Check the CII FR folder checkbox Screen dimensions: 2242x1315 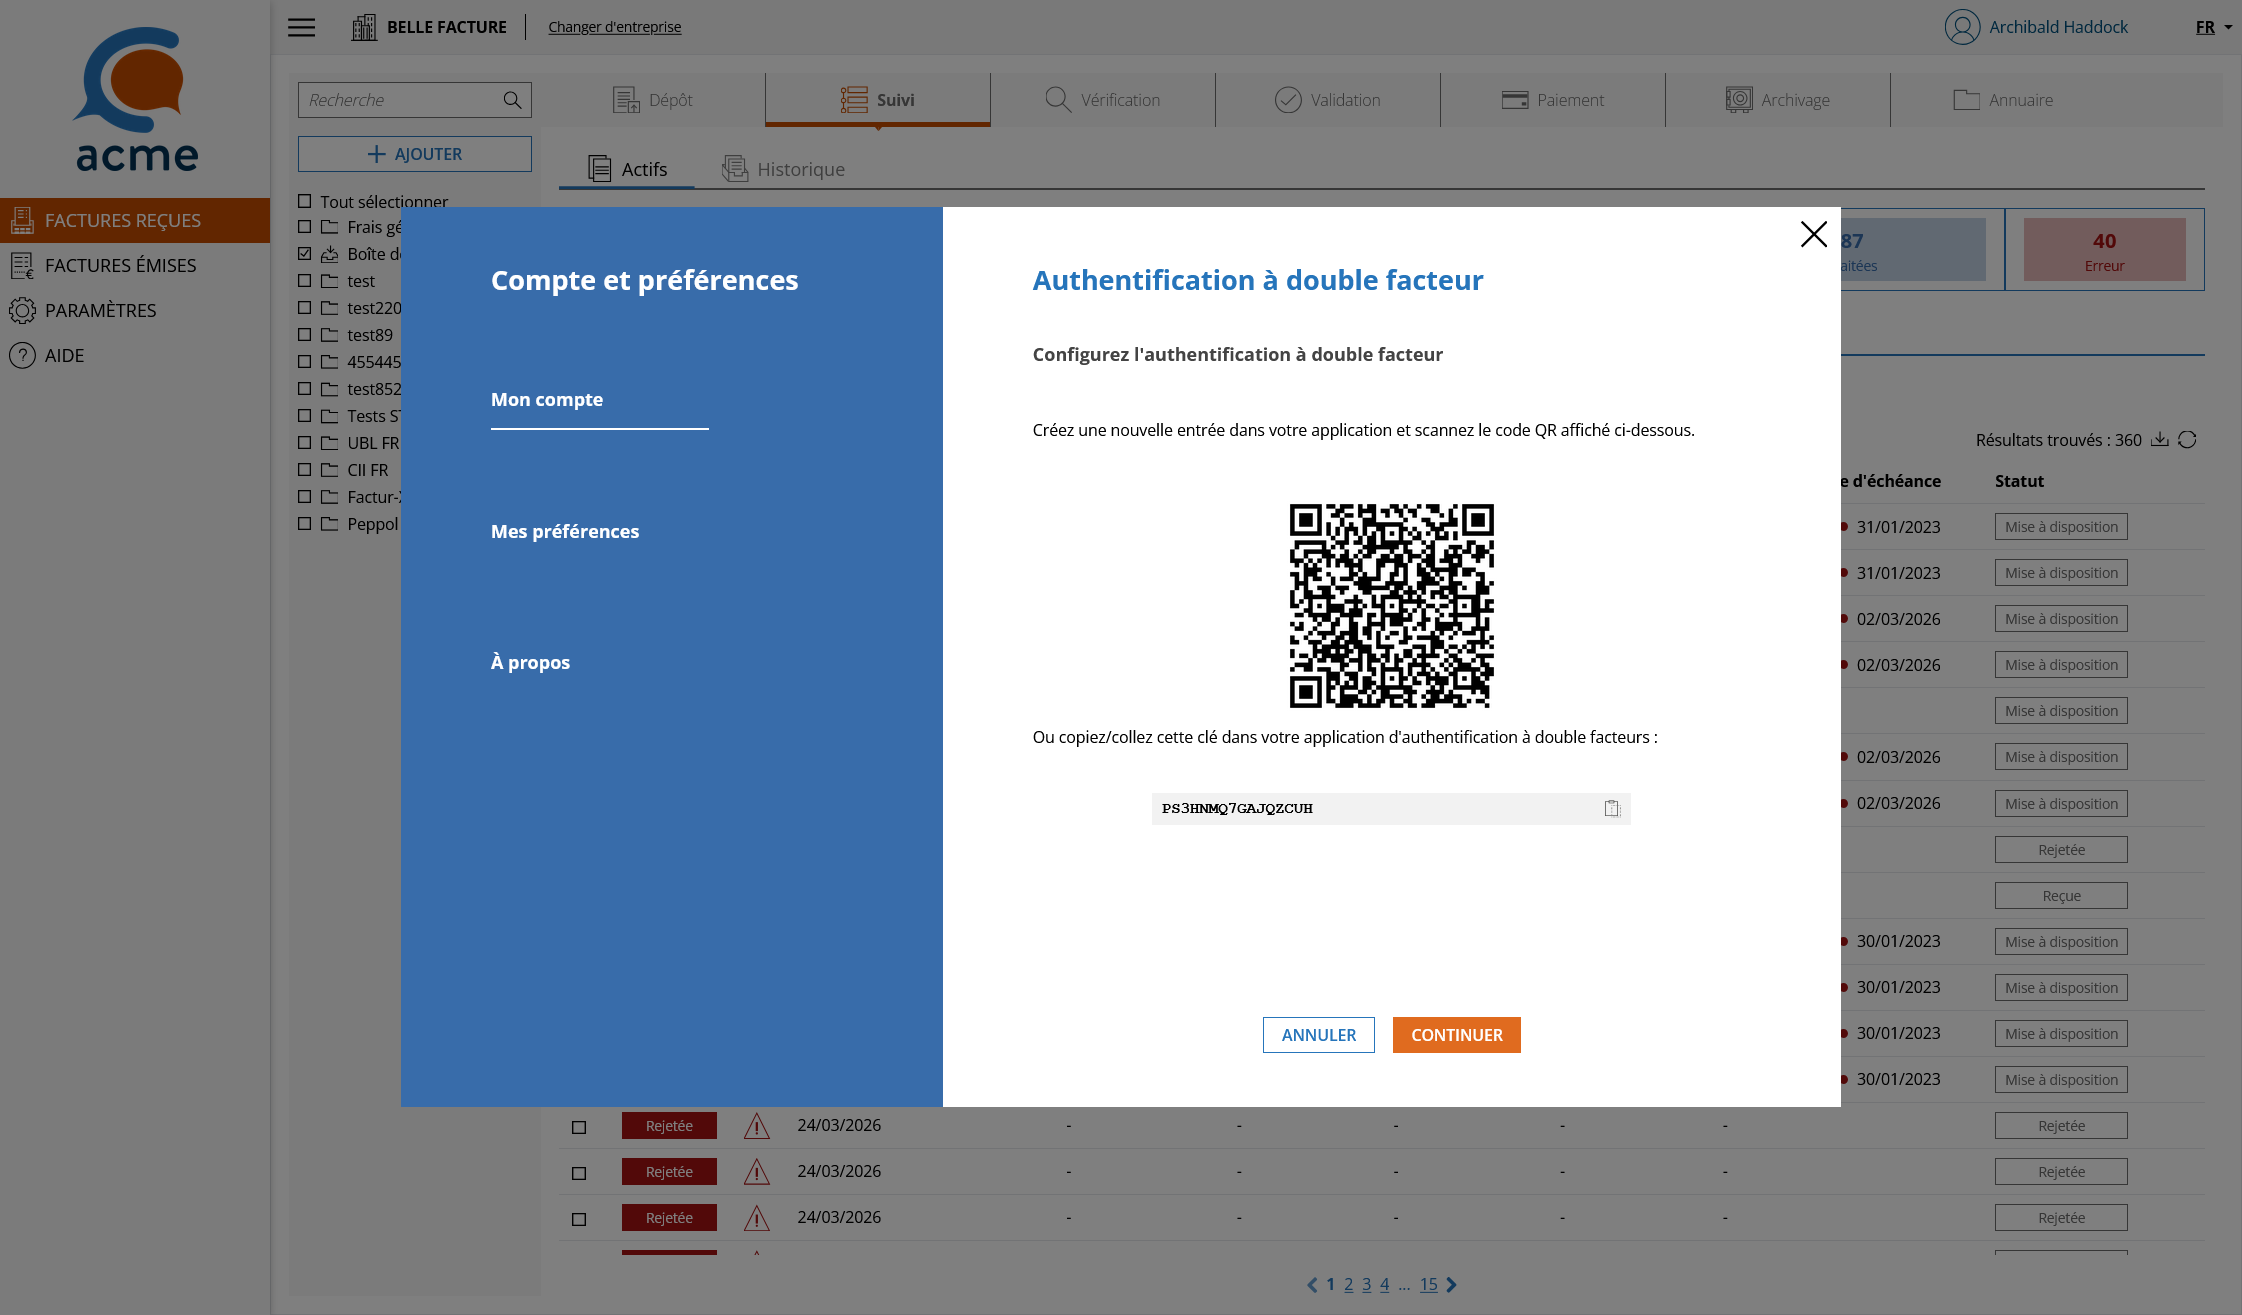coord(304,470)
